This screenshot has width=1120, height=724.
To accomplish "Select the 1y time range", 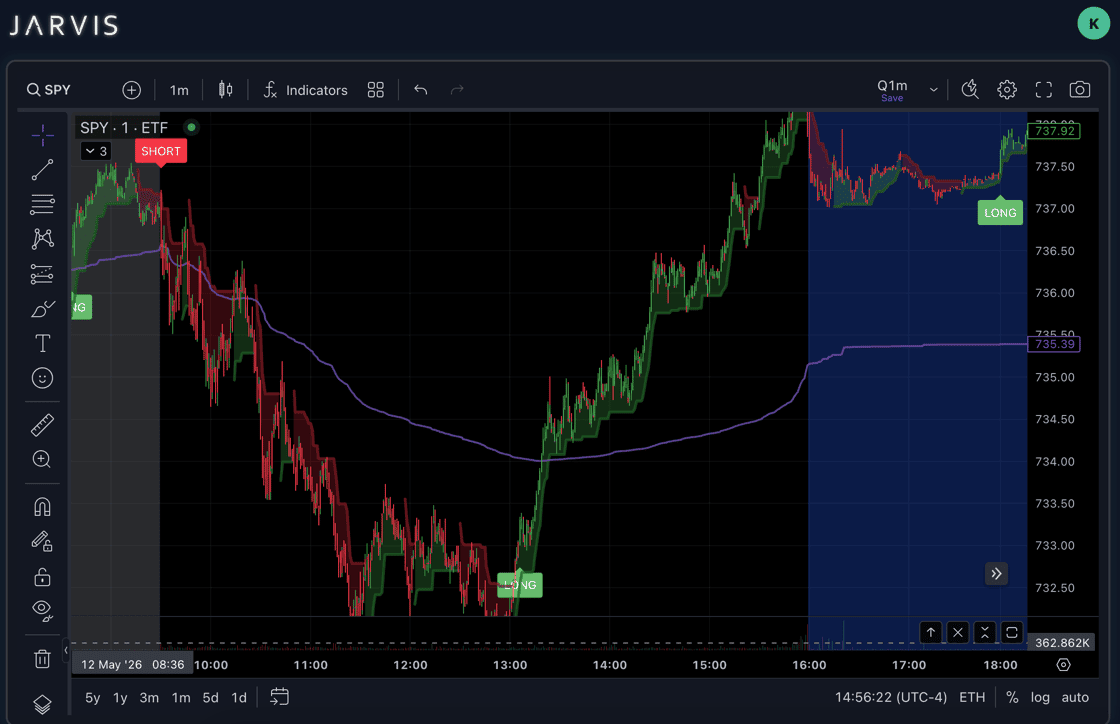I will [120, 698].
